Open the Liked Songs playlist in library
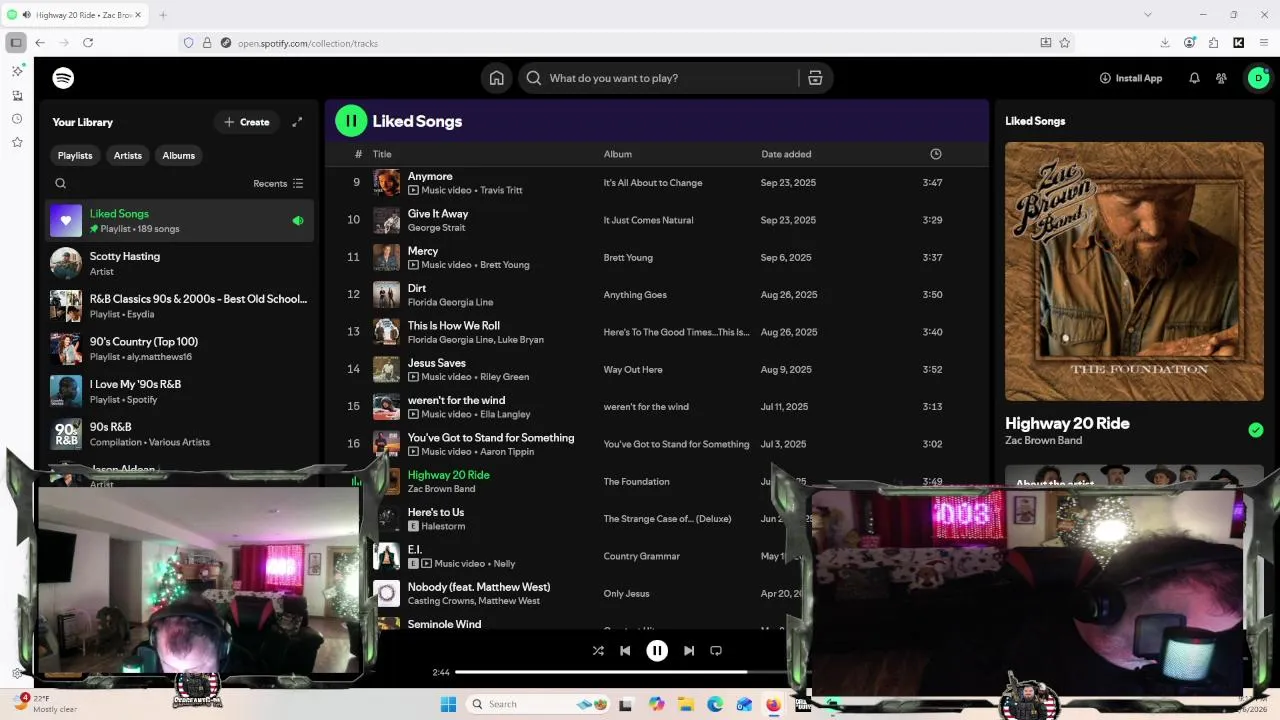The height and width of the screenshot is (720, 1280). 179,220
